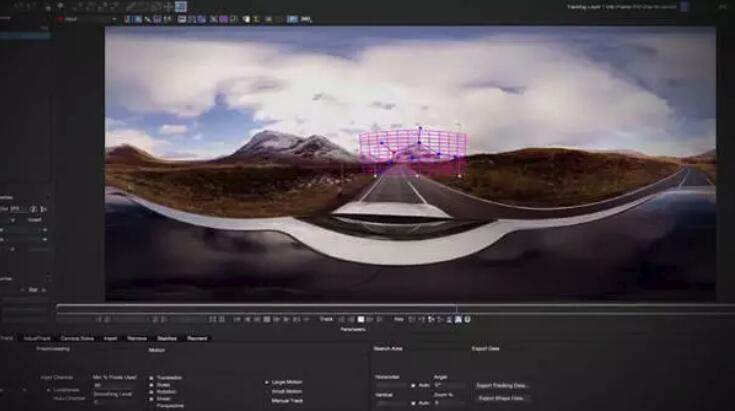Toggle the Translation motion checkbox
Viewport: 735px width, 411px height.
click(x=151, y=377)
